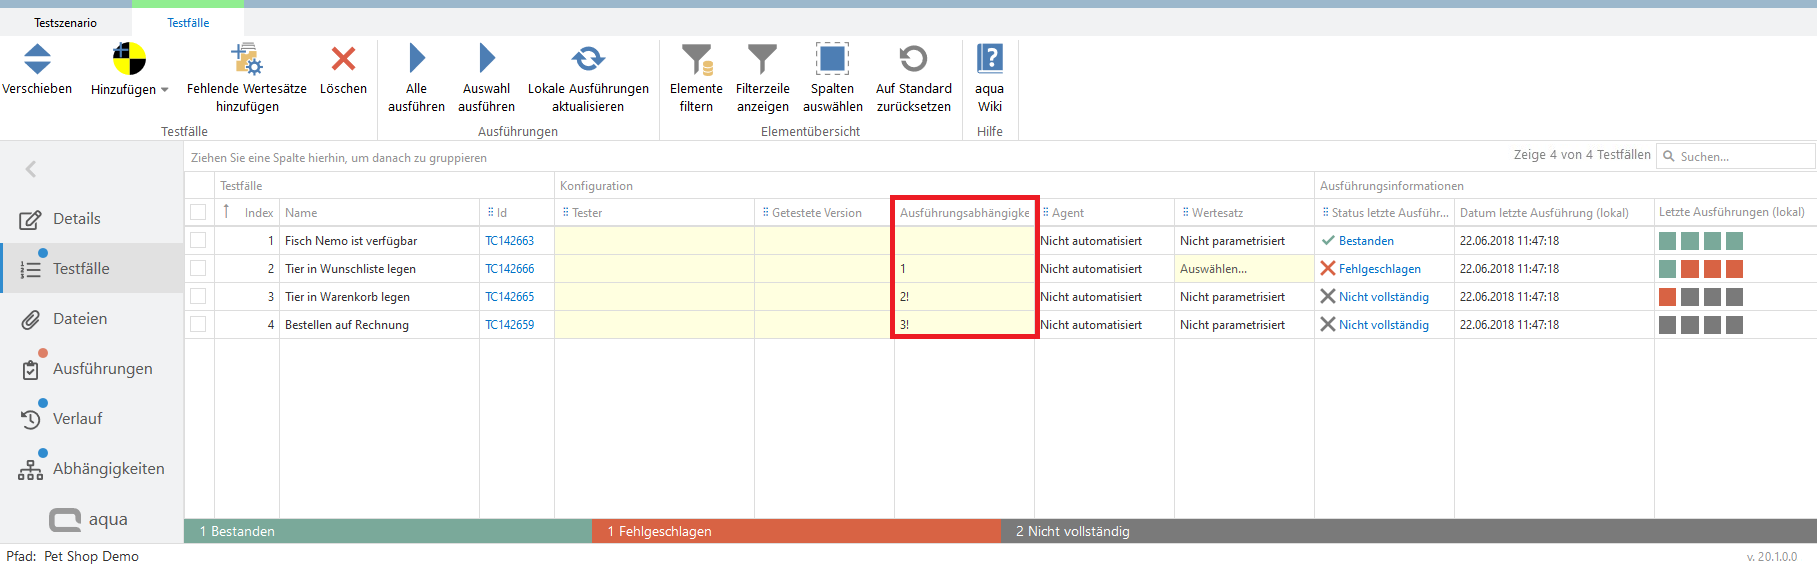The width and height of the screenshot is (1817, 566).
Task: Open the Elemente filtern filter tool
Action: coord(696,60)
